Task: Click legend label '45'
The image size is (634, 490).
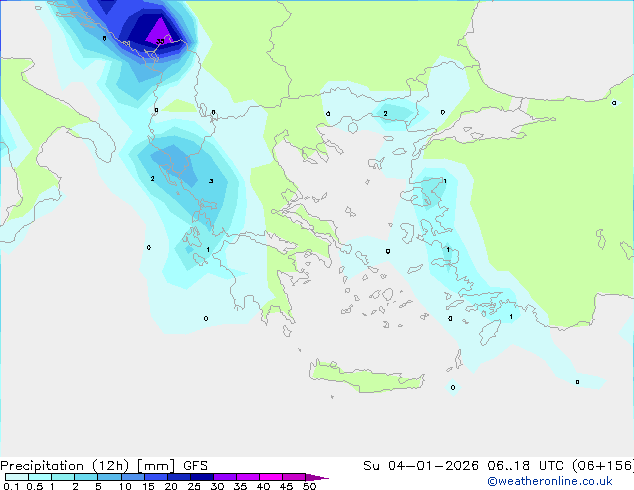Action: (x=286, y=486)
